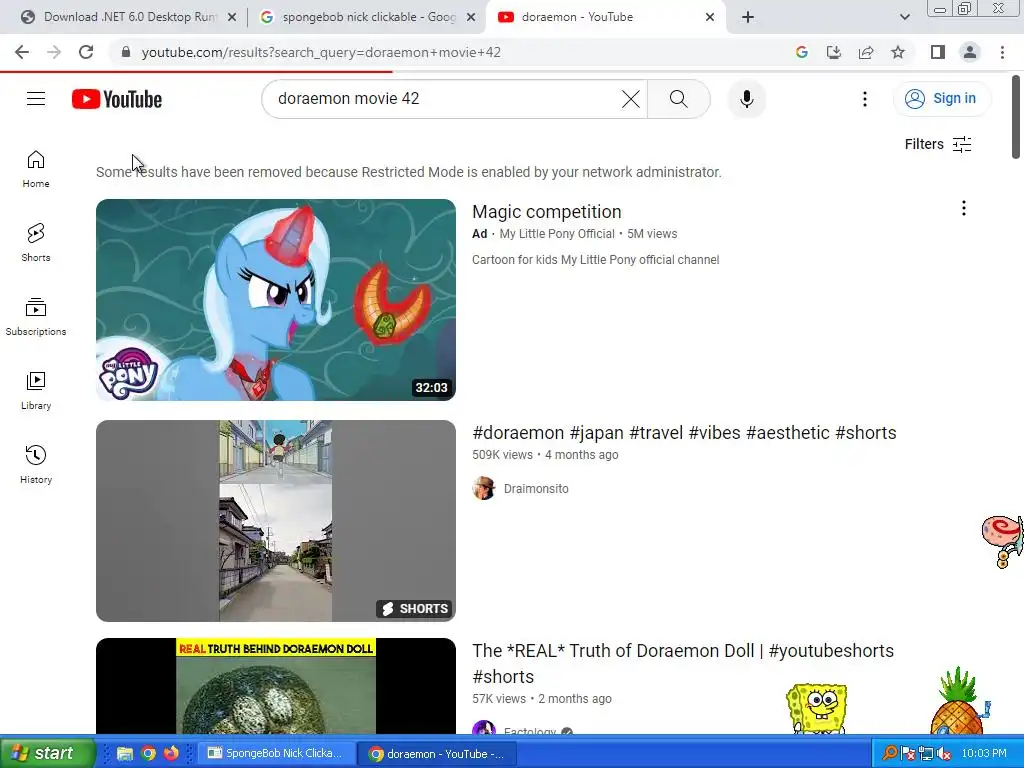Click the Google icon in address bar
Viewport: 1024px width, 768px height.
(x=802, y=52)
